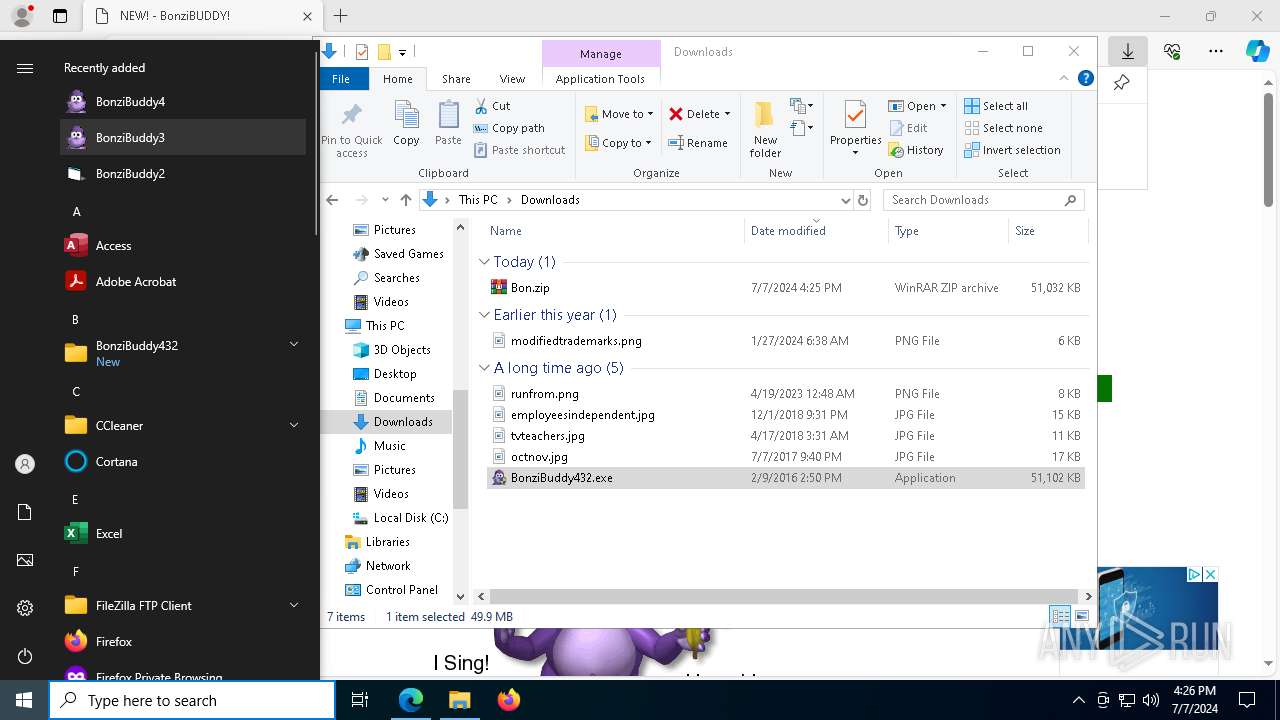Click Paste shortcut in the ribbon
The height and width of the screenshot is (720, 1280).
click(x=519, y=150)
